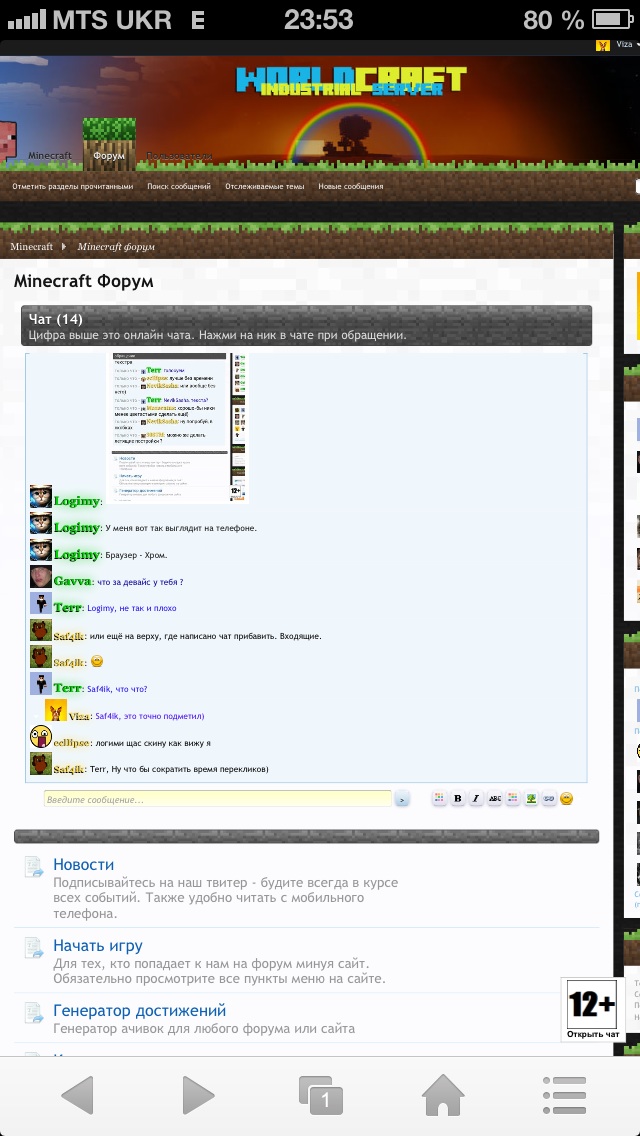This screenshot has height=1136, width=640.
Task: Open the screenshot thumbnail in chat
Action: click(180, 427)
